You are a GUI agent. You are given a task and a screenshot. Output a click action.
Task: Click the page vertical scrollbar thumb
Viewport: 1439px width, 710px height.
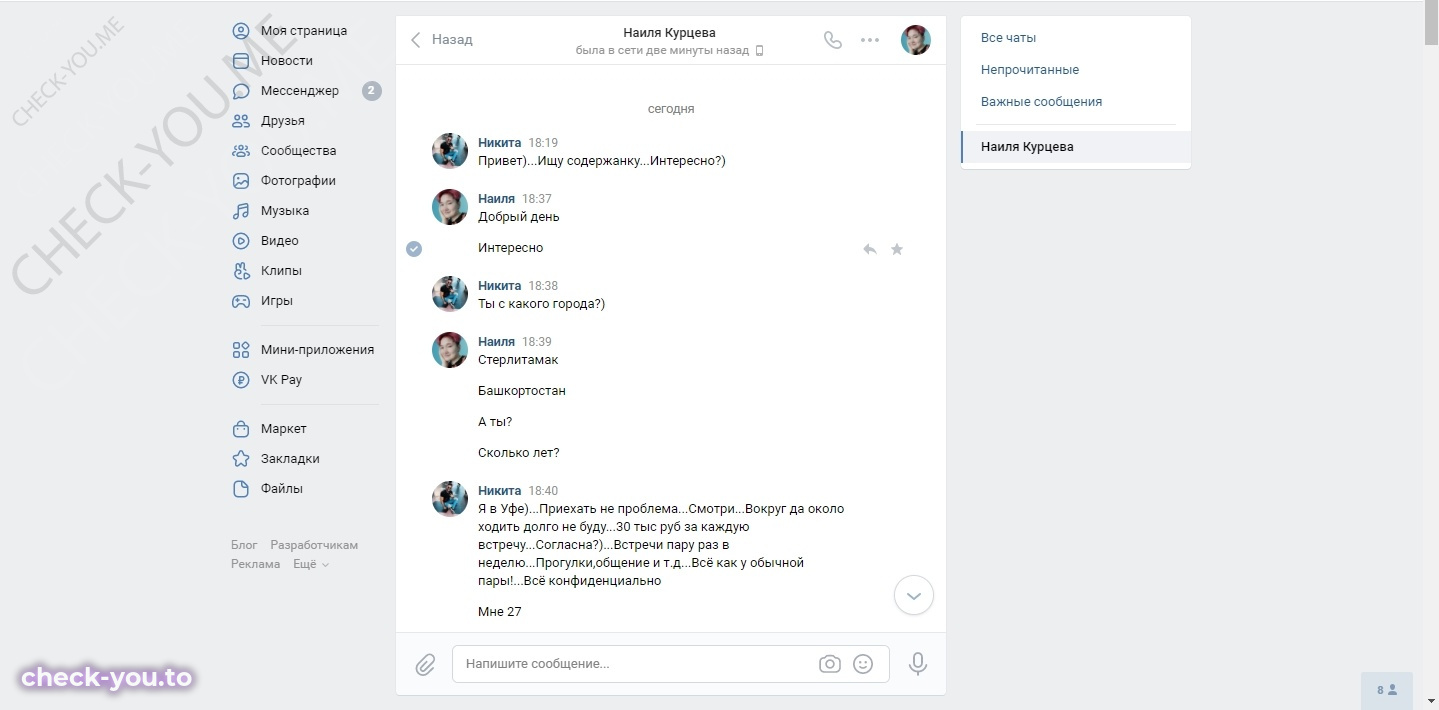click(1431, 24)
